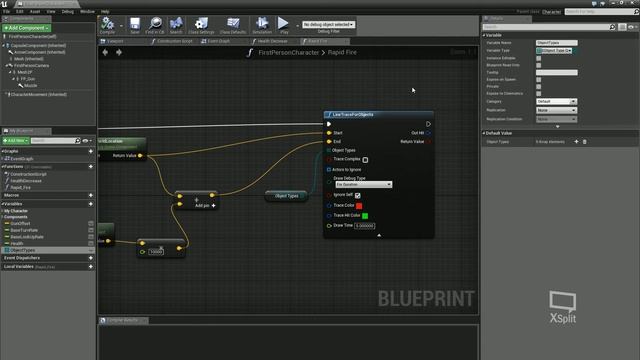Viewport: 640px width, 360px height.
Task: Open the Asset menu
Action: coord(35,11)
